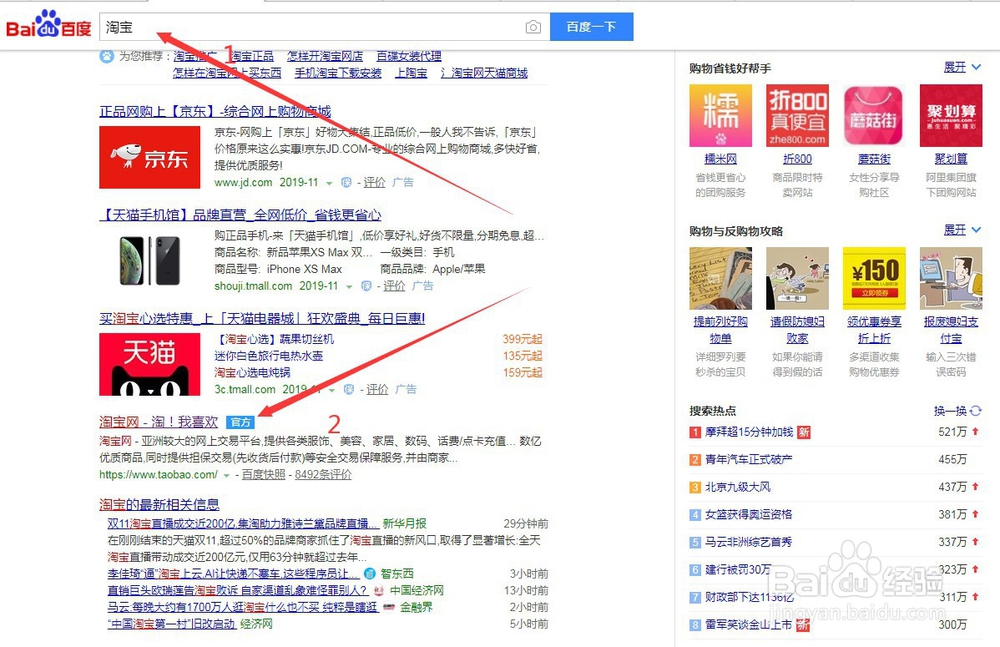Click the Baidu logo
The width and height of the screenshot is (1000, 647).
49,26
